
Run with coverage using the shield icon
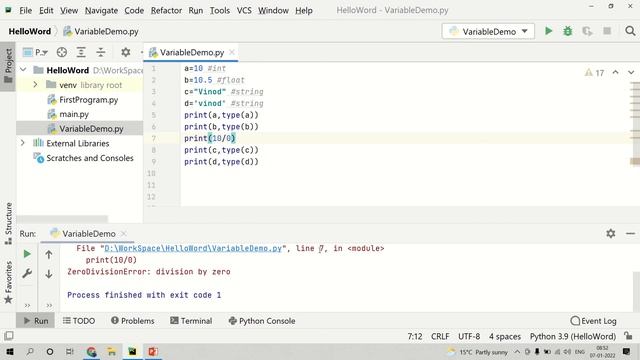(587, 31)
